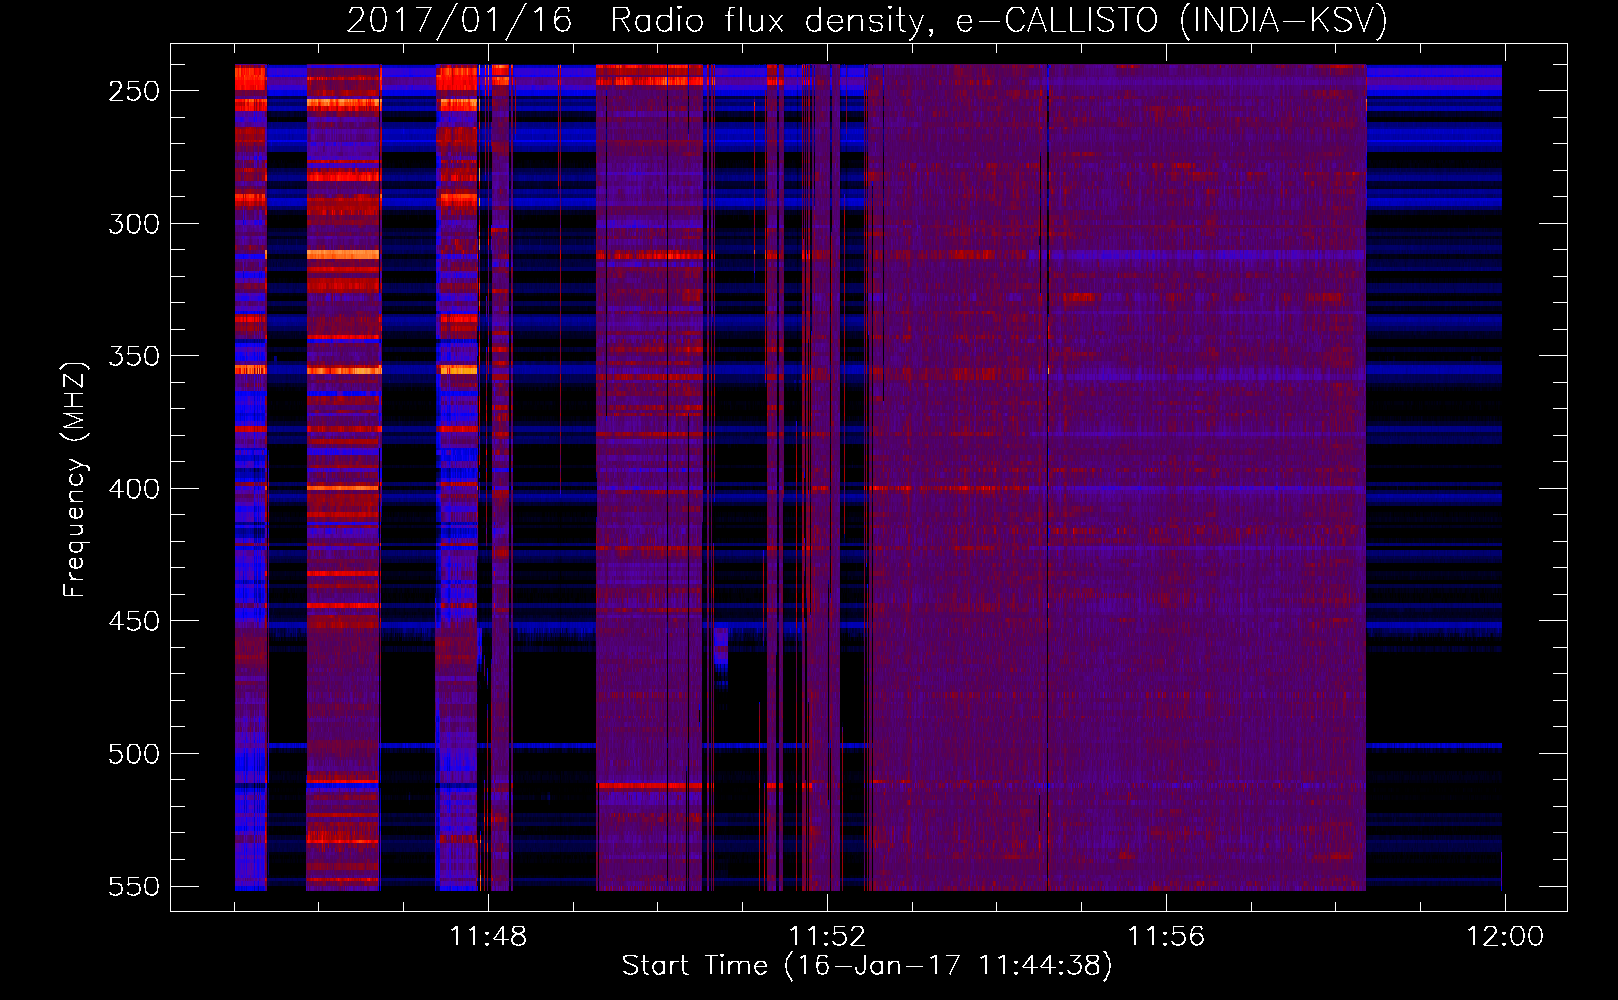Select the 12:00 time tick label
The width and height of the screenshot is (1618, 1000).
coord(1505,936)
